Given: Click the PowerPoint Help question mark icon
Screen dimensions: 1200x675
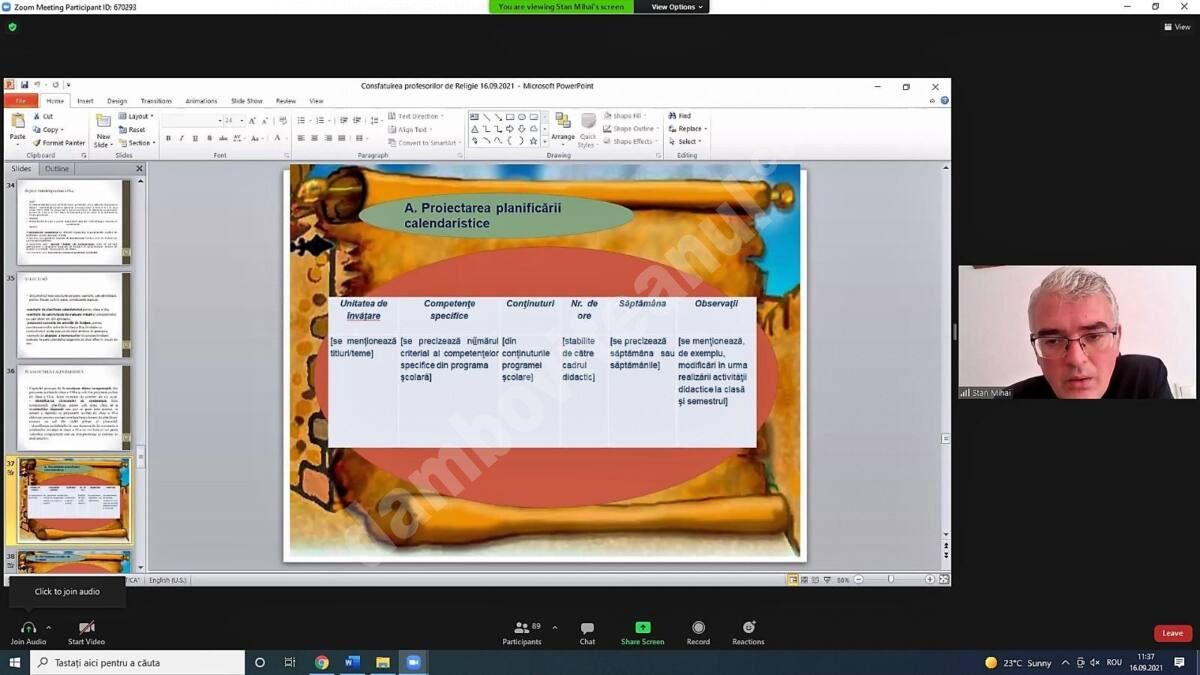Looking at the screenshot, I should point(944,101).
